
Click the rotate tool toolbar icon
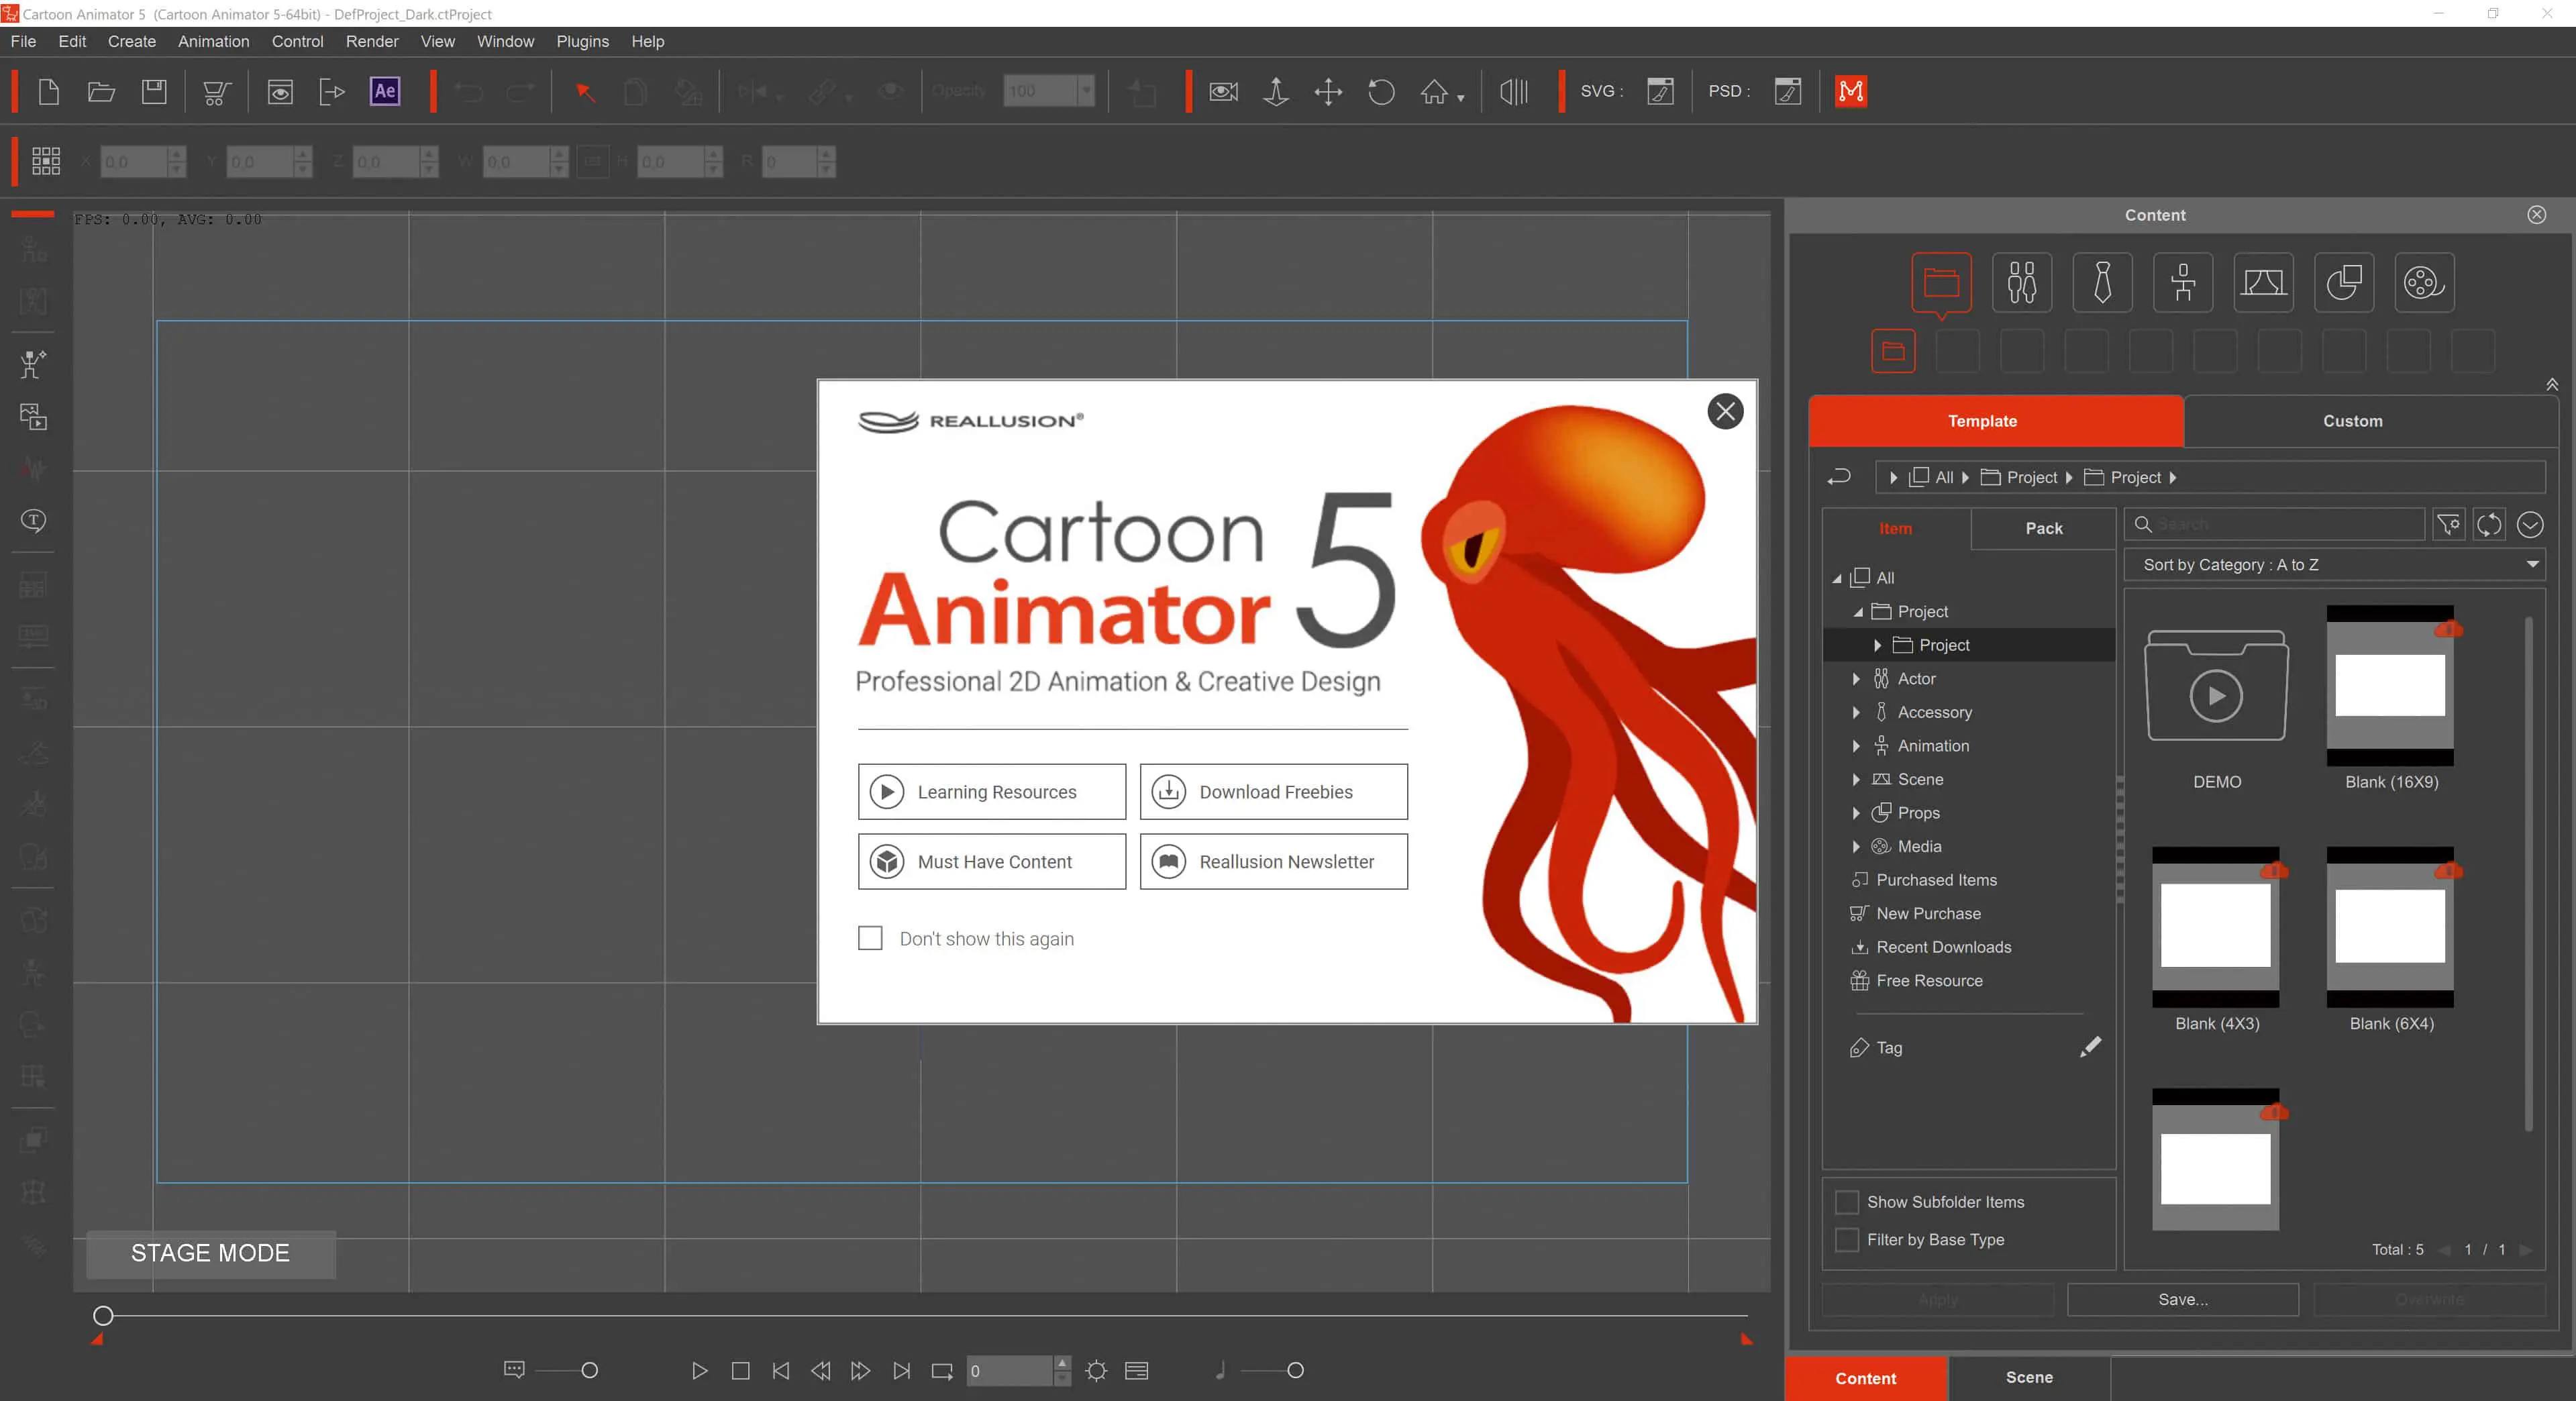1381,92
